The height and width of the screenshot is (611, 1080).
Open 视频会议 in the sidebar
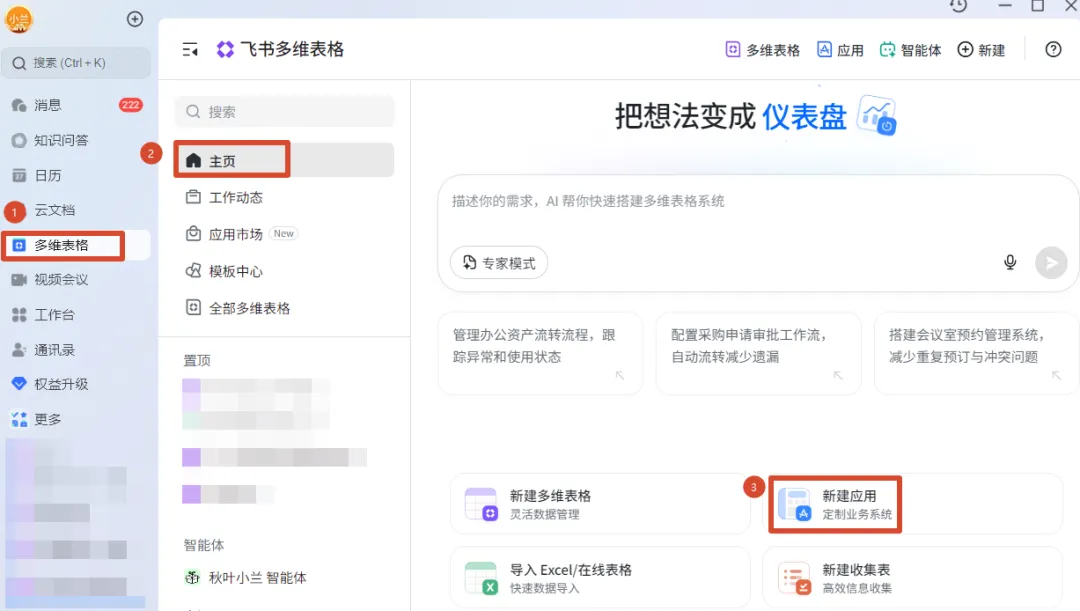click(x=76, y=280)
